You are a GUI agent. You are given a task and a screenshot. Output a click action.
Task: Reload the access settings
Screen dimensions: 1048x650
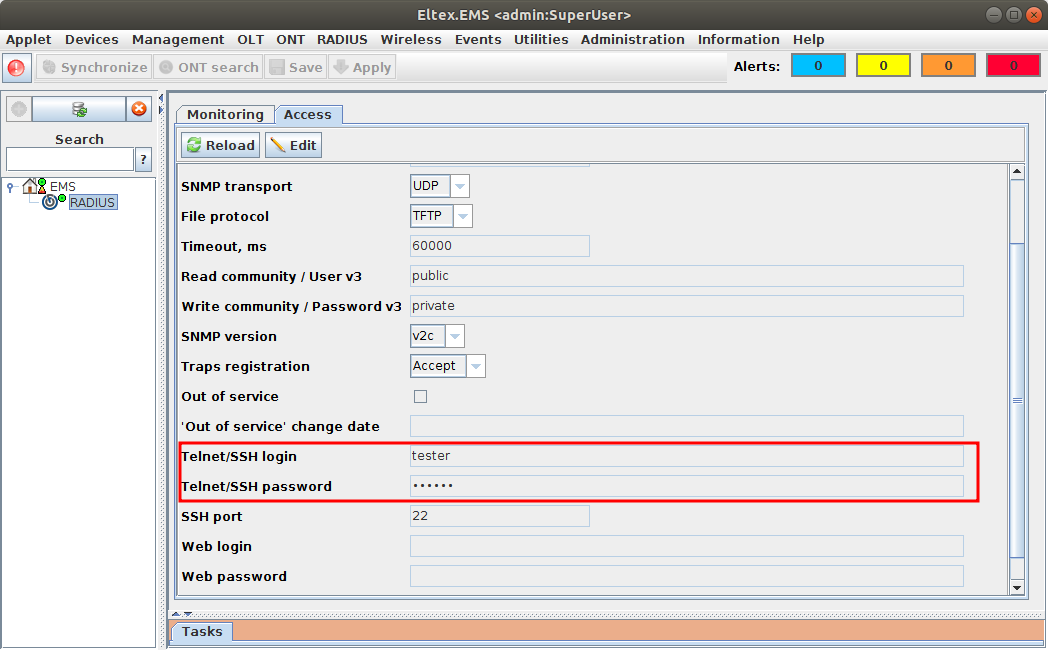[x=221, y=145]
